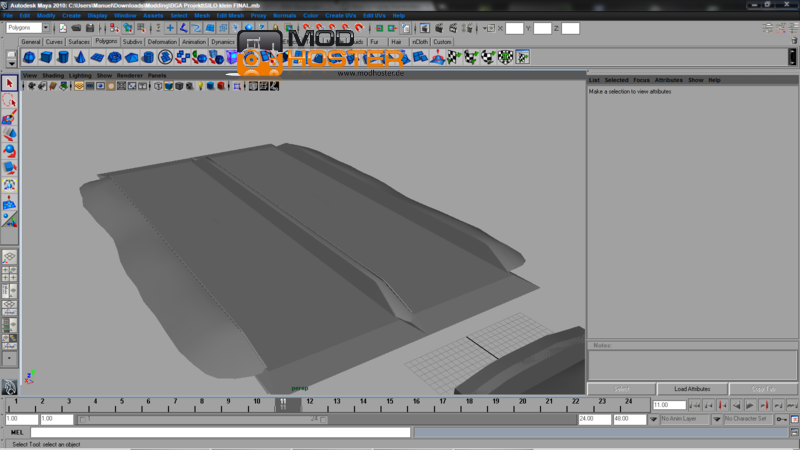Click the playback range slider bar

click(203, 419)
